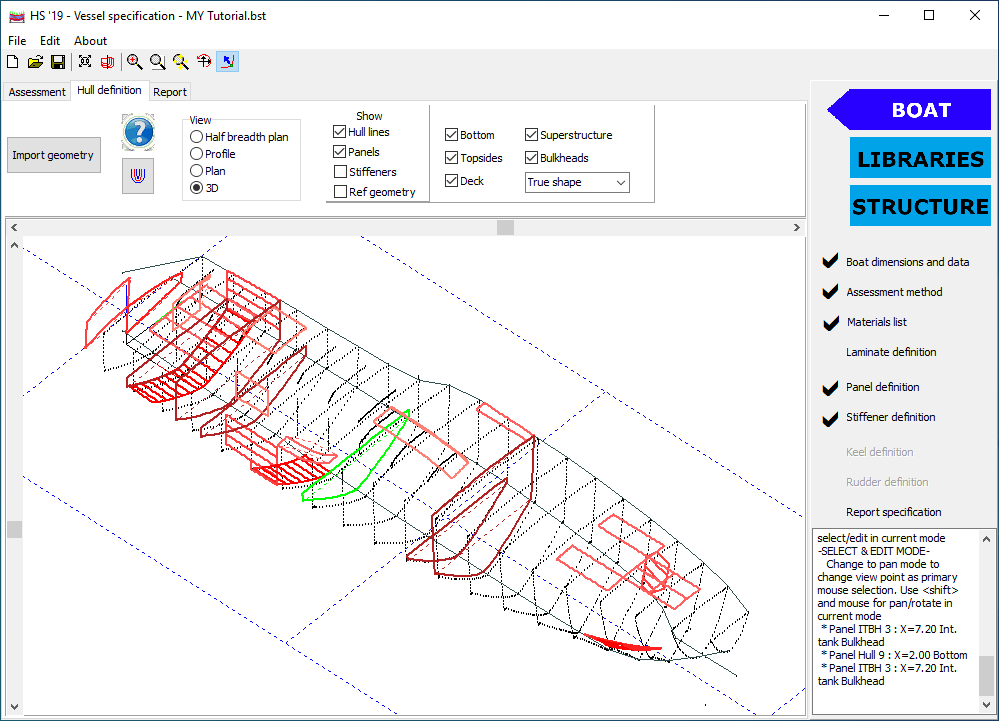Click the Import geometry button

click(x=53, y=155)
